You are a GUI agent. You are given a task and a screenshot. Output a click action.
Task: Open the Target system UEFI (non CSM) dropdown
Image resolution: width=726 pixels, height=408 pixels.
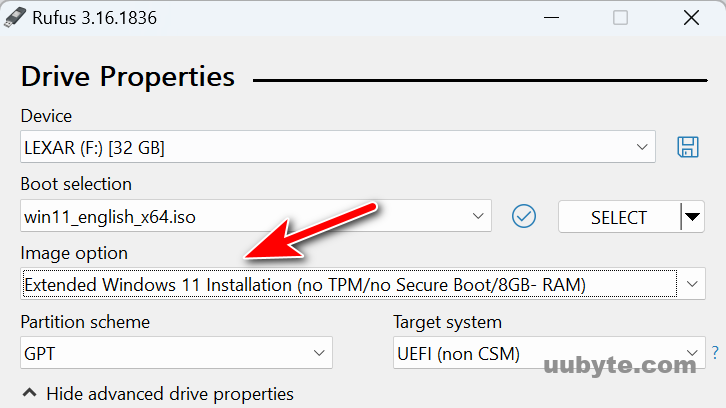click(549, 353)
